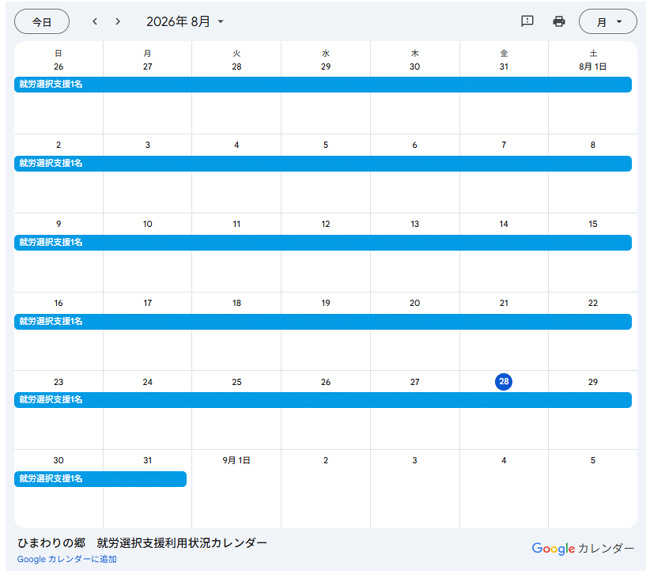
Task: Open 就労選択支援1名 event starting August 30
Action: click(100, 479)
